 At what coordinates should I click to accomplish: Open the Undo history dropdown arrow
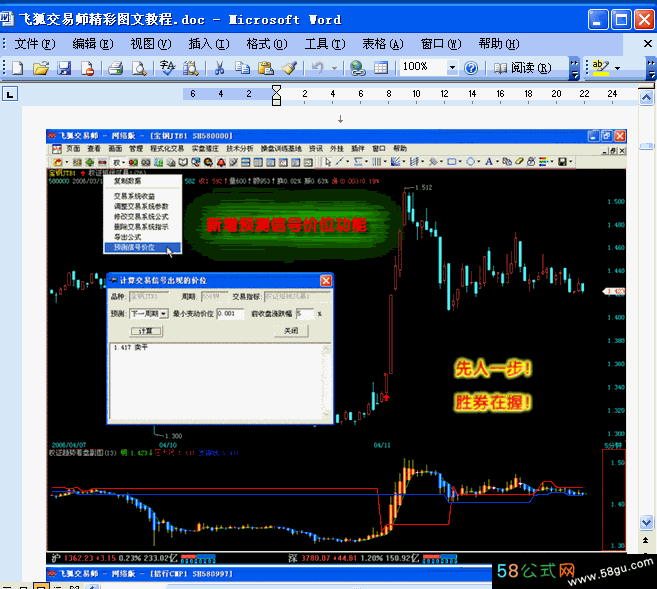pyautogui.click(x=334, y=68)
